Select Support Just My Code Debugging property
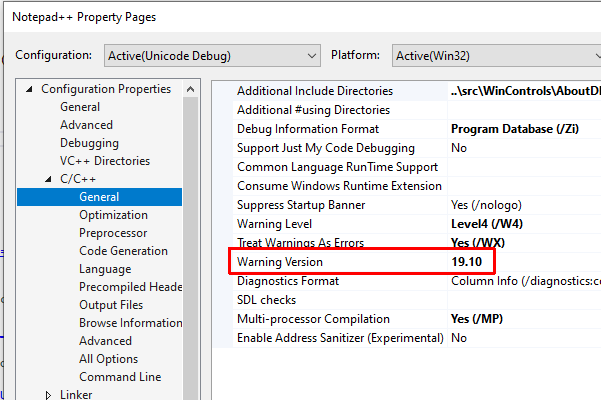Viewport: 601px width, 400px height. click(326, 148)
